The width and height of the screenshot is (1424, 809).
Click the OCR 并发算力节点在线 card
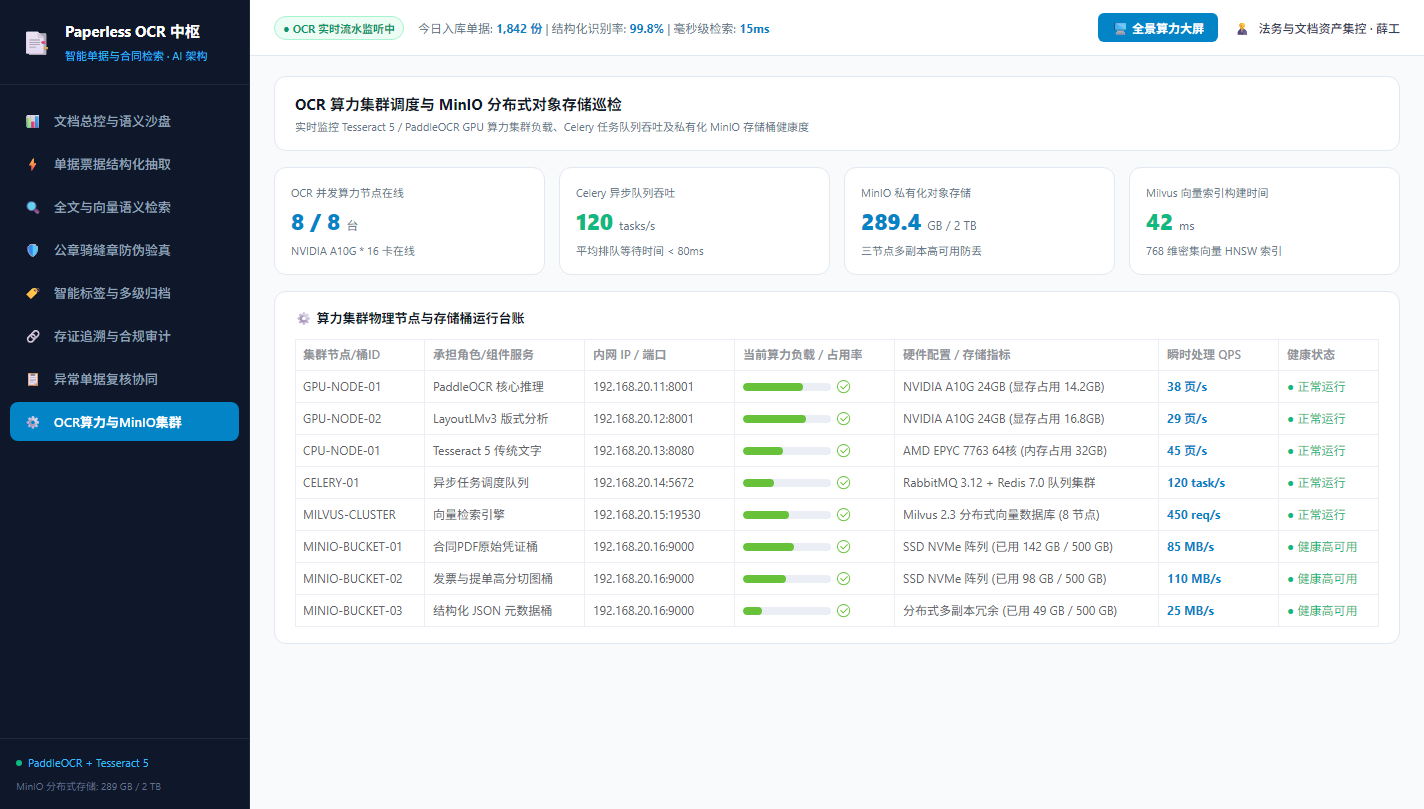(x=409, y=221)
